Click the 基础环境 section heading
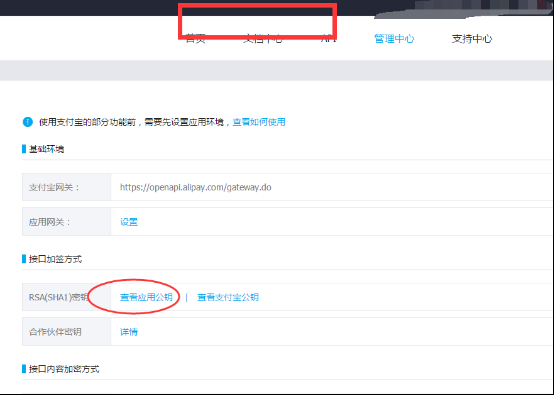 pos(46,149)
